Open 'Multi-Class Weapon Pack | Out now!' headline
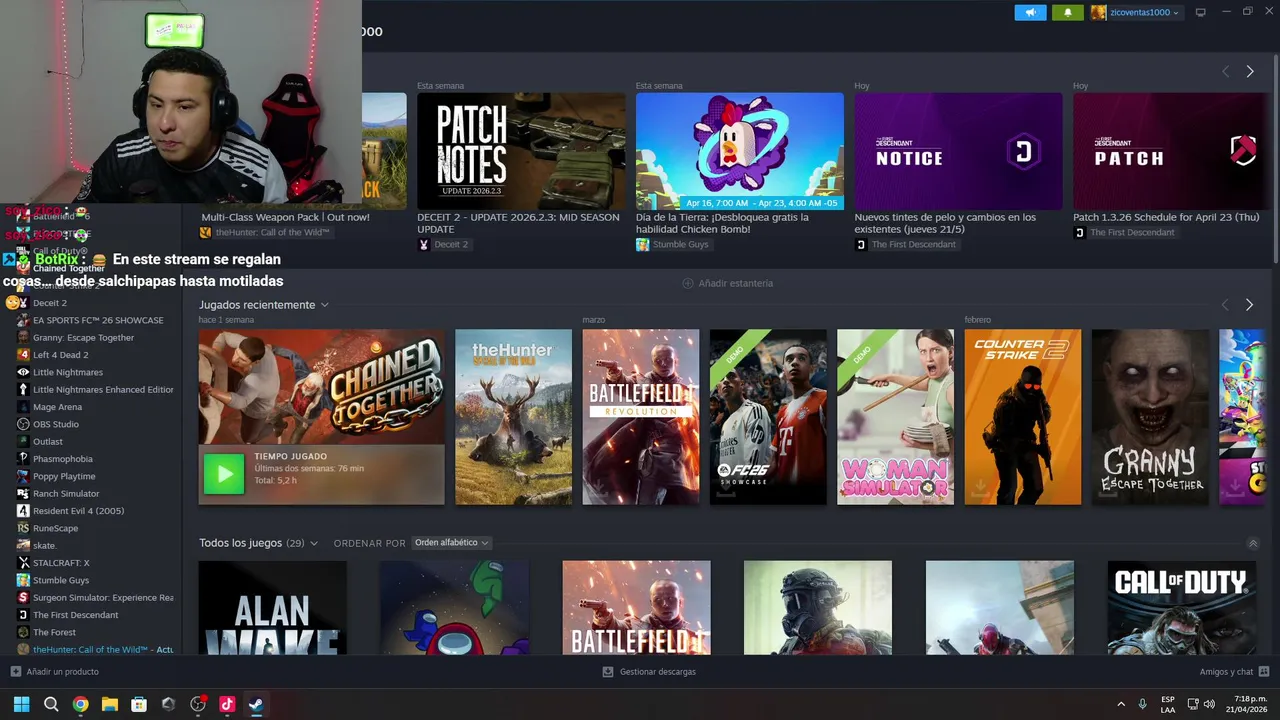Screen dimensions: 1280x720 (x=285, y=217)
